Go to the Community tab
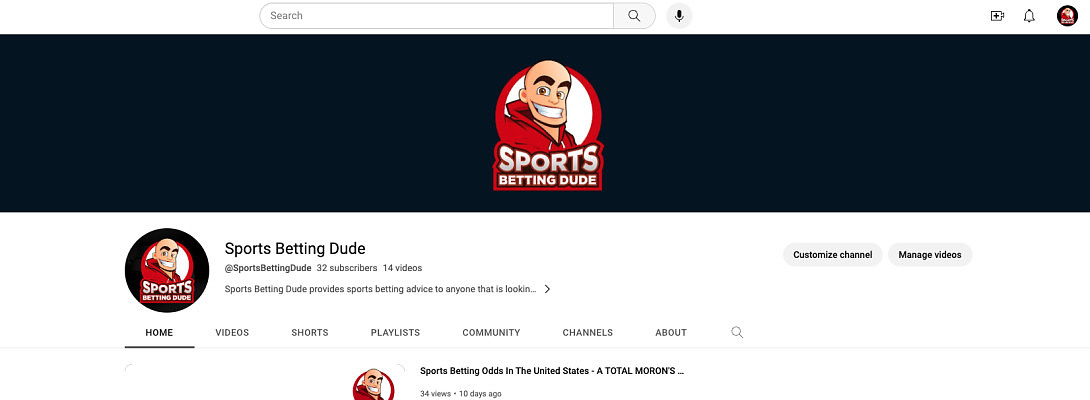Image resolution: width=1090 pixels, height=400 pixels. (491, 333)
